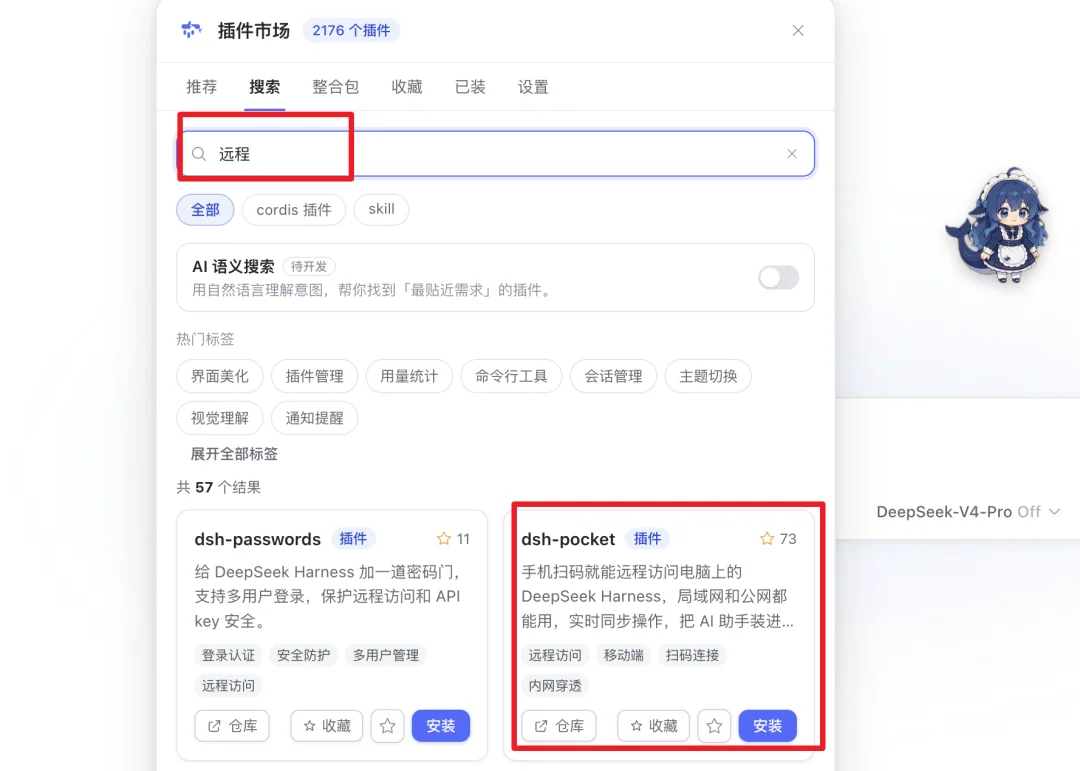The height and width of the screenshot is (771, 1080).
Task: Star the dsh-pocket plugin icon button
Action: pyautogui.click(x=714, y=726)
